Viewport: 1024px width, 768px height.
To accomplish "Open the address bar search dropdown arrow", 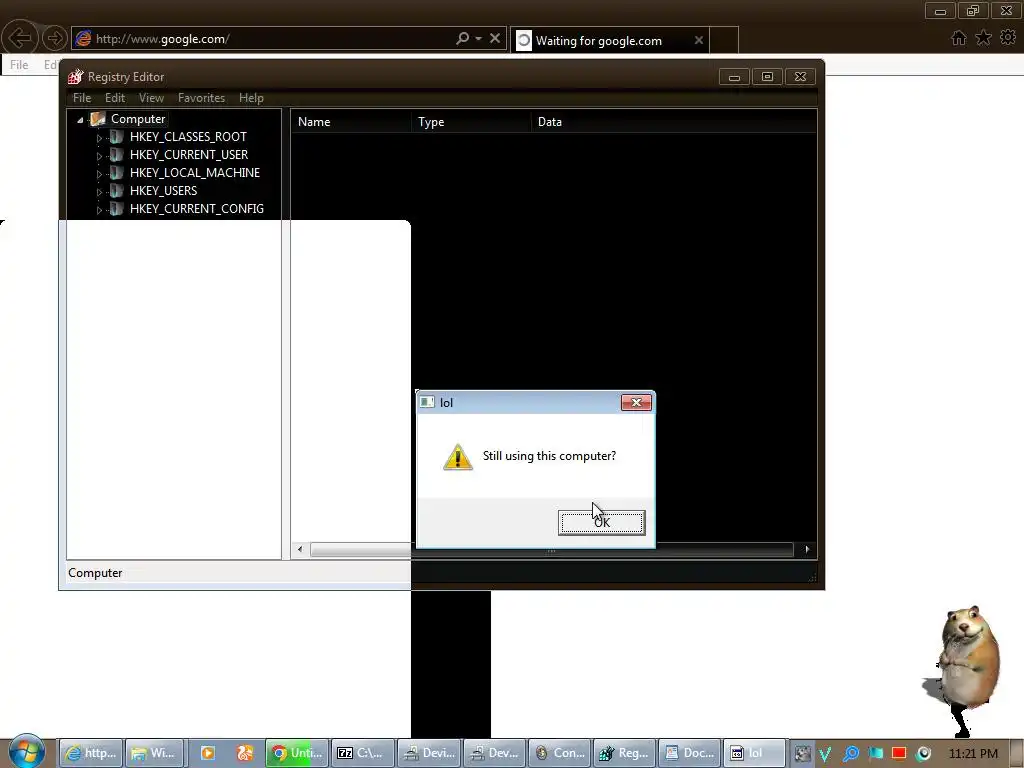I will pyautogui.click(x=479, y=39).
